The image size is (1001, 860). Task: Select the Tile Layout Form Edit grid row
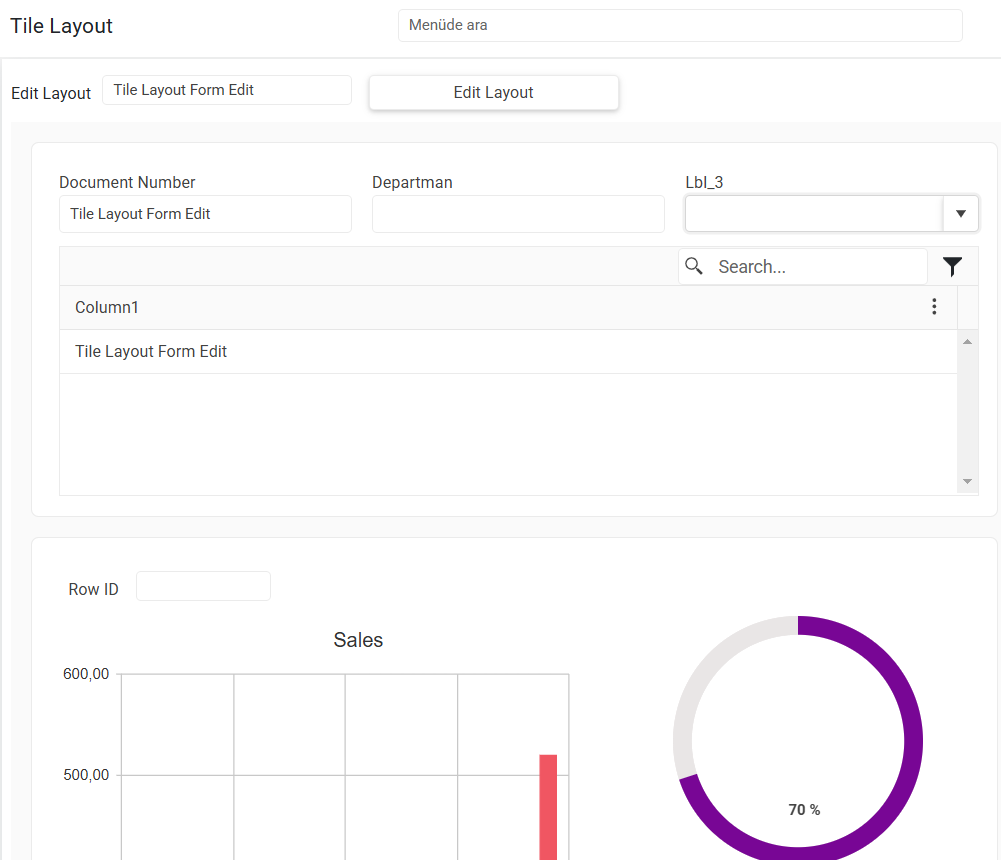pyautogui.click(x=508, y=352)
